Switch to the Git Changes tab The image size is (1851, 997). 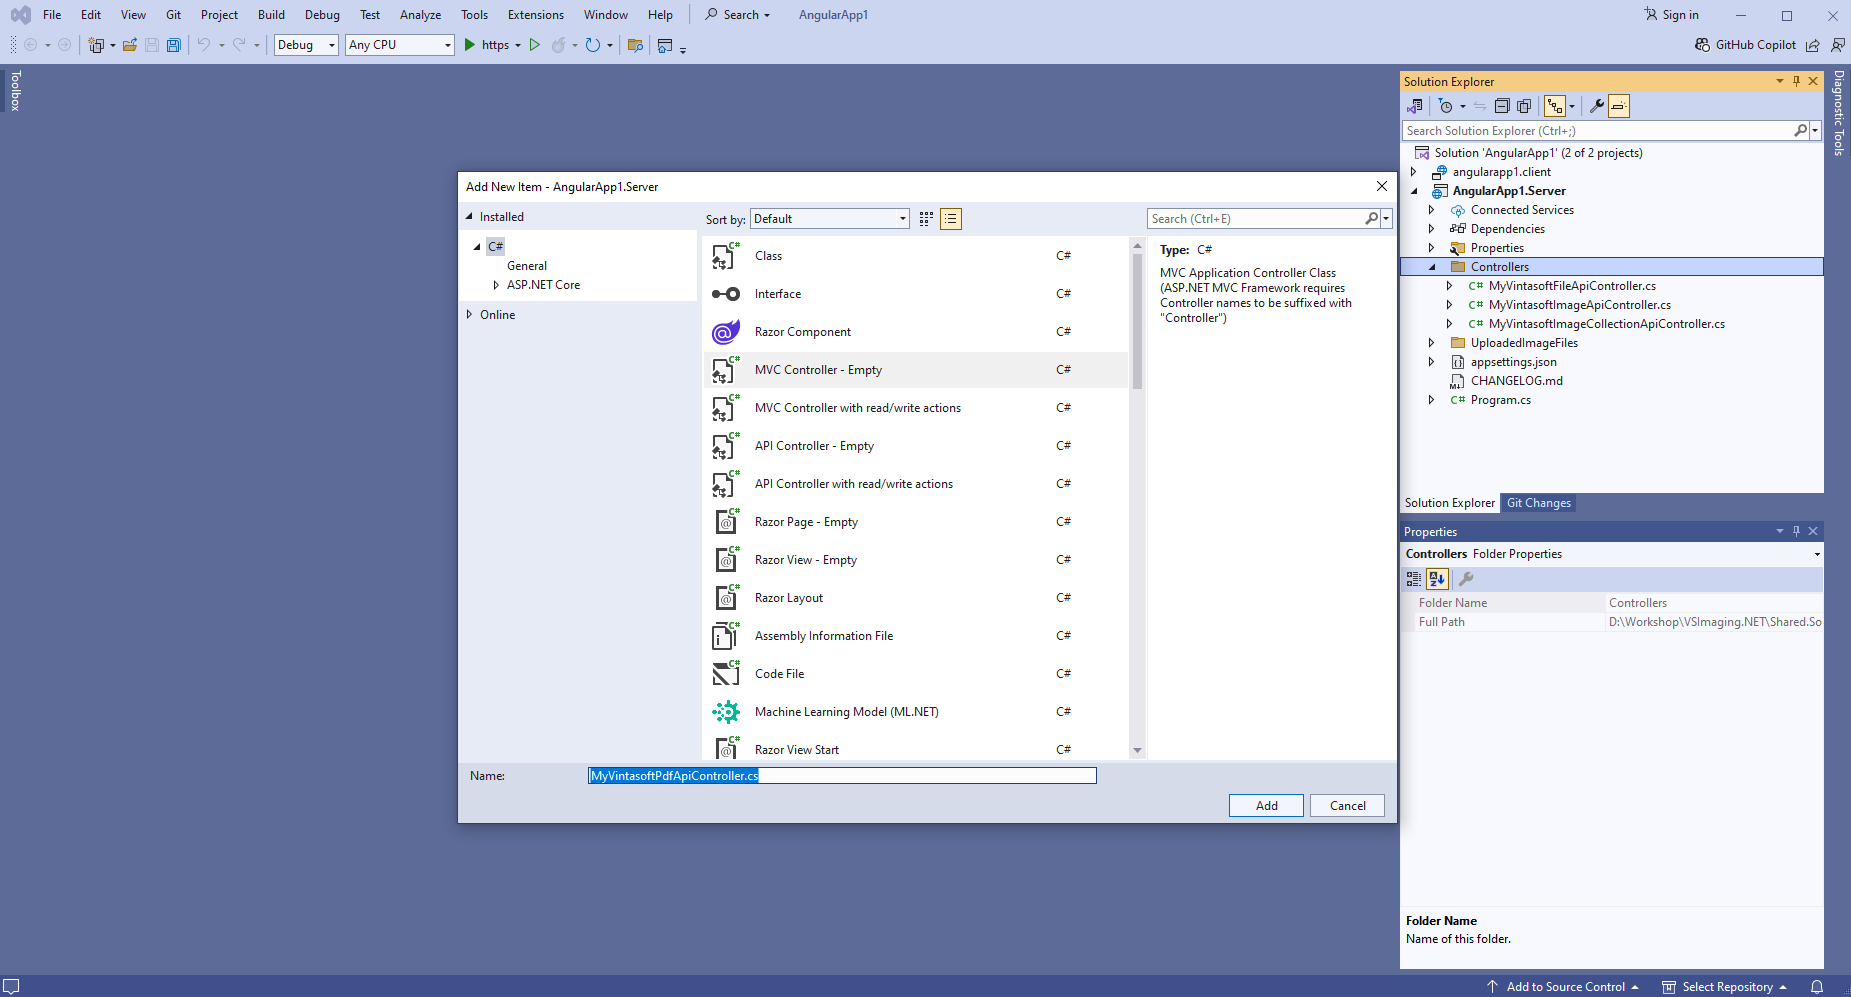click(x=1538, y=503)
